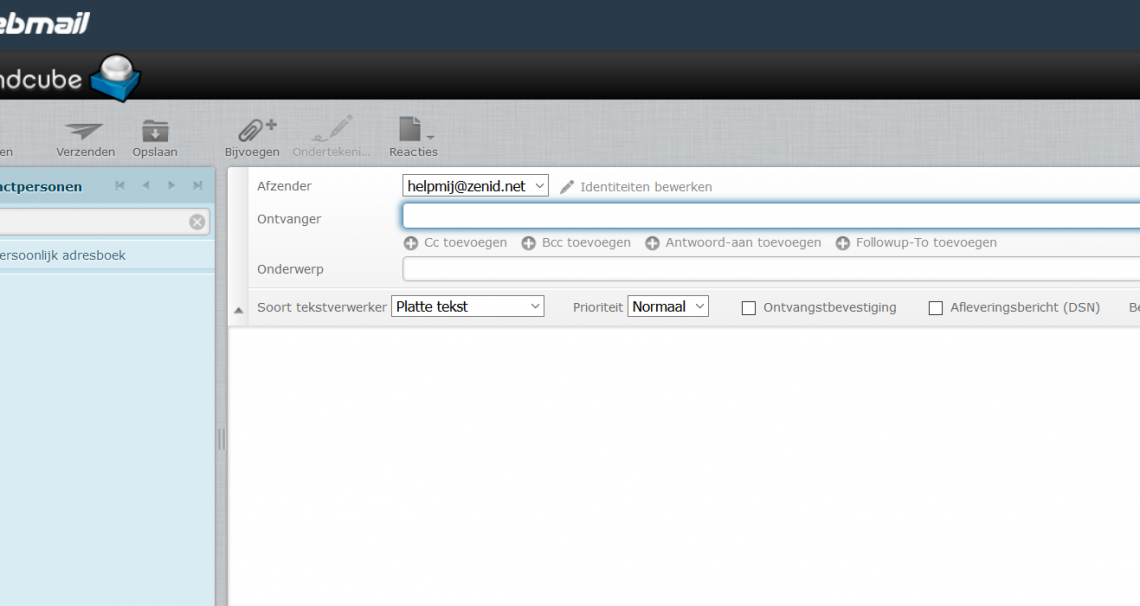
Task: Click Bcc toevoegen link
Action: pyautogui.click(x=586, y=243)
